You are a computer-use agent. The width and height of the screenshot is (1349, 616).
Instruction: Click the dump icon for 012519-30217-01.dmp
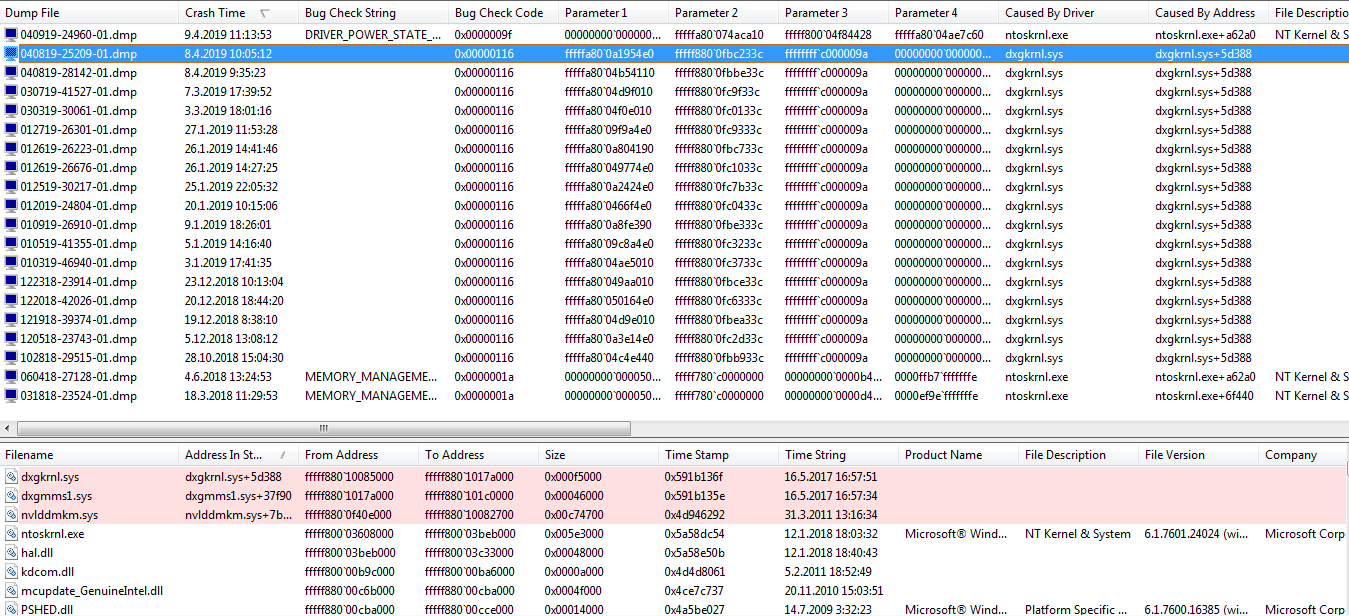11,187
